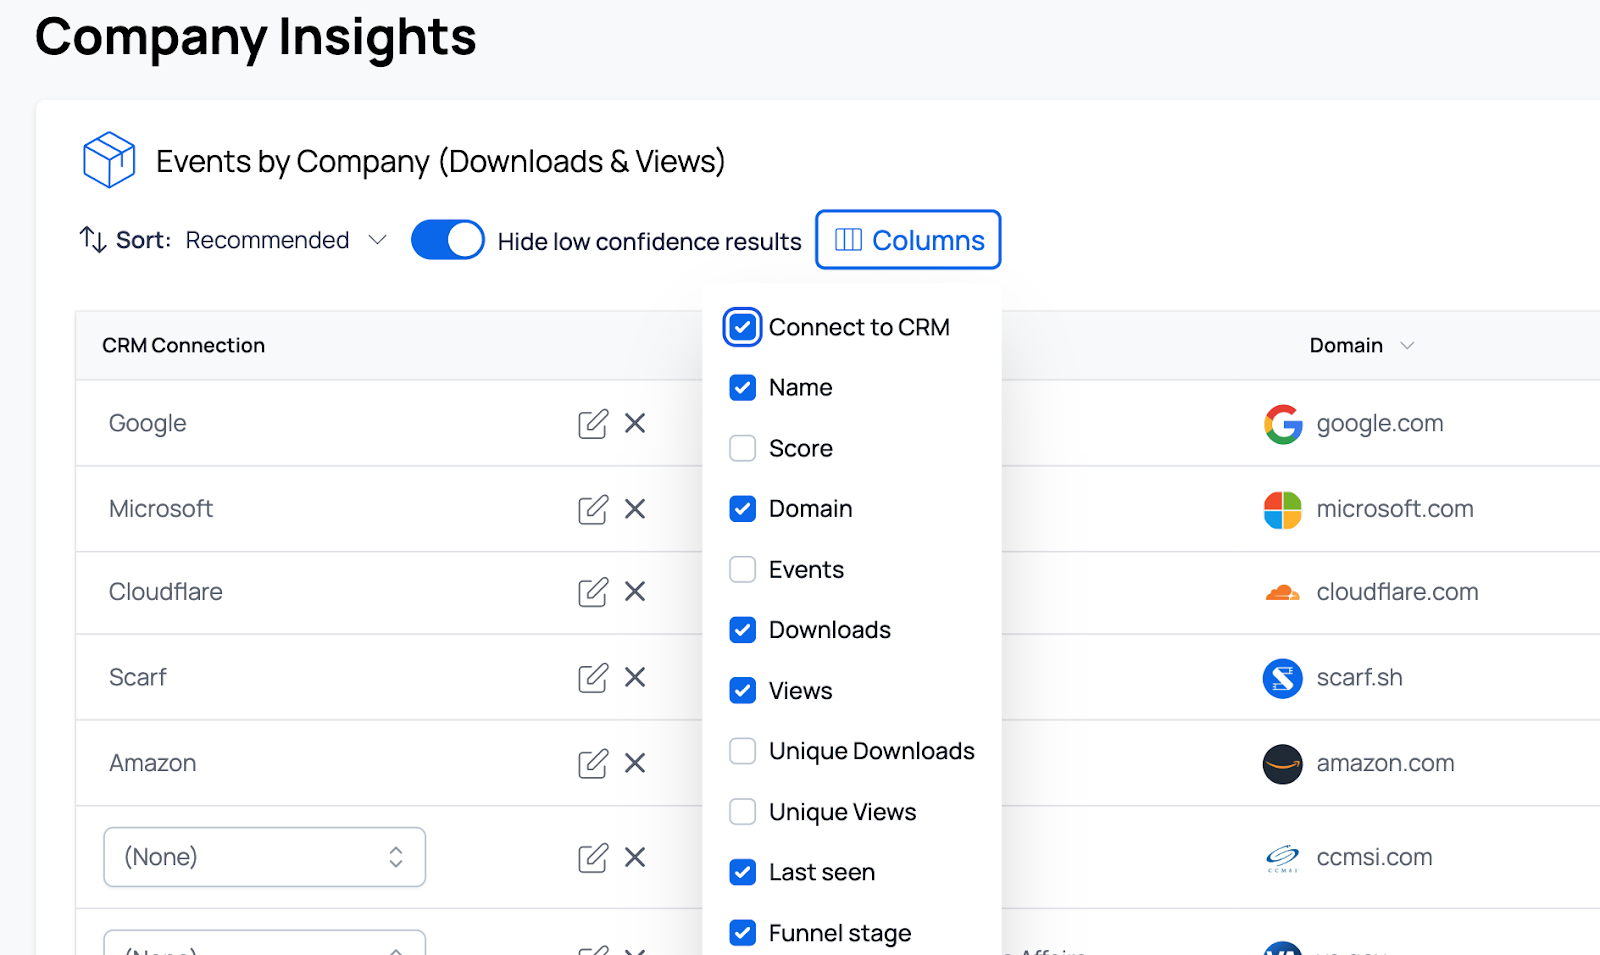Edit the Cloudflare CRM connection

[x=592, y=592]
